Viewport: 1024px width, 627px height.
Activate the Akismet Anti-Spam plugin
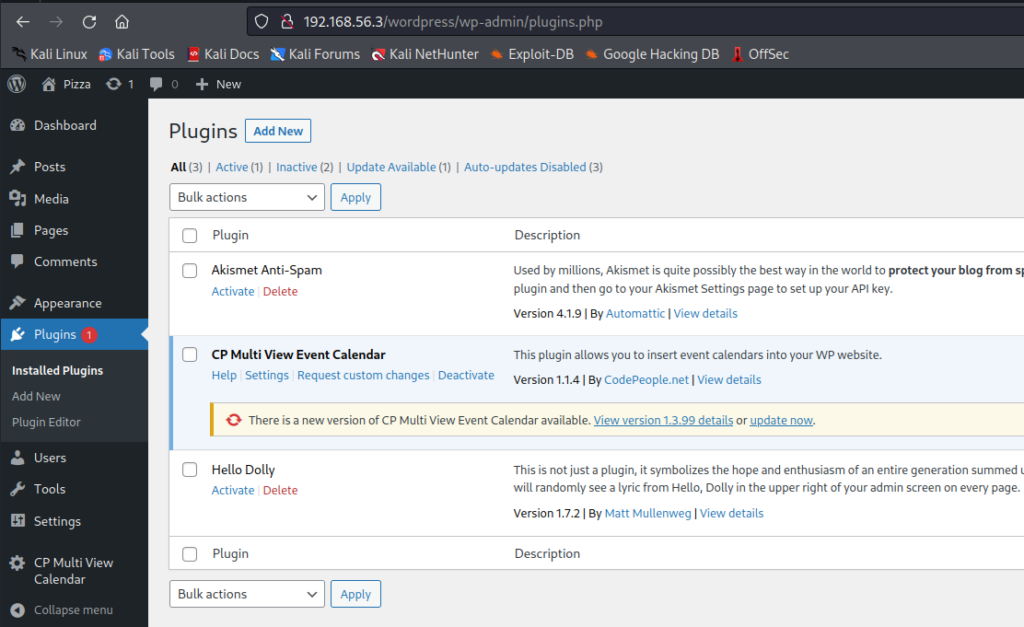pyautogui.click(x=232, y=291)
